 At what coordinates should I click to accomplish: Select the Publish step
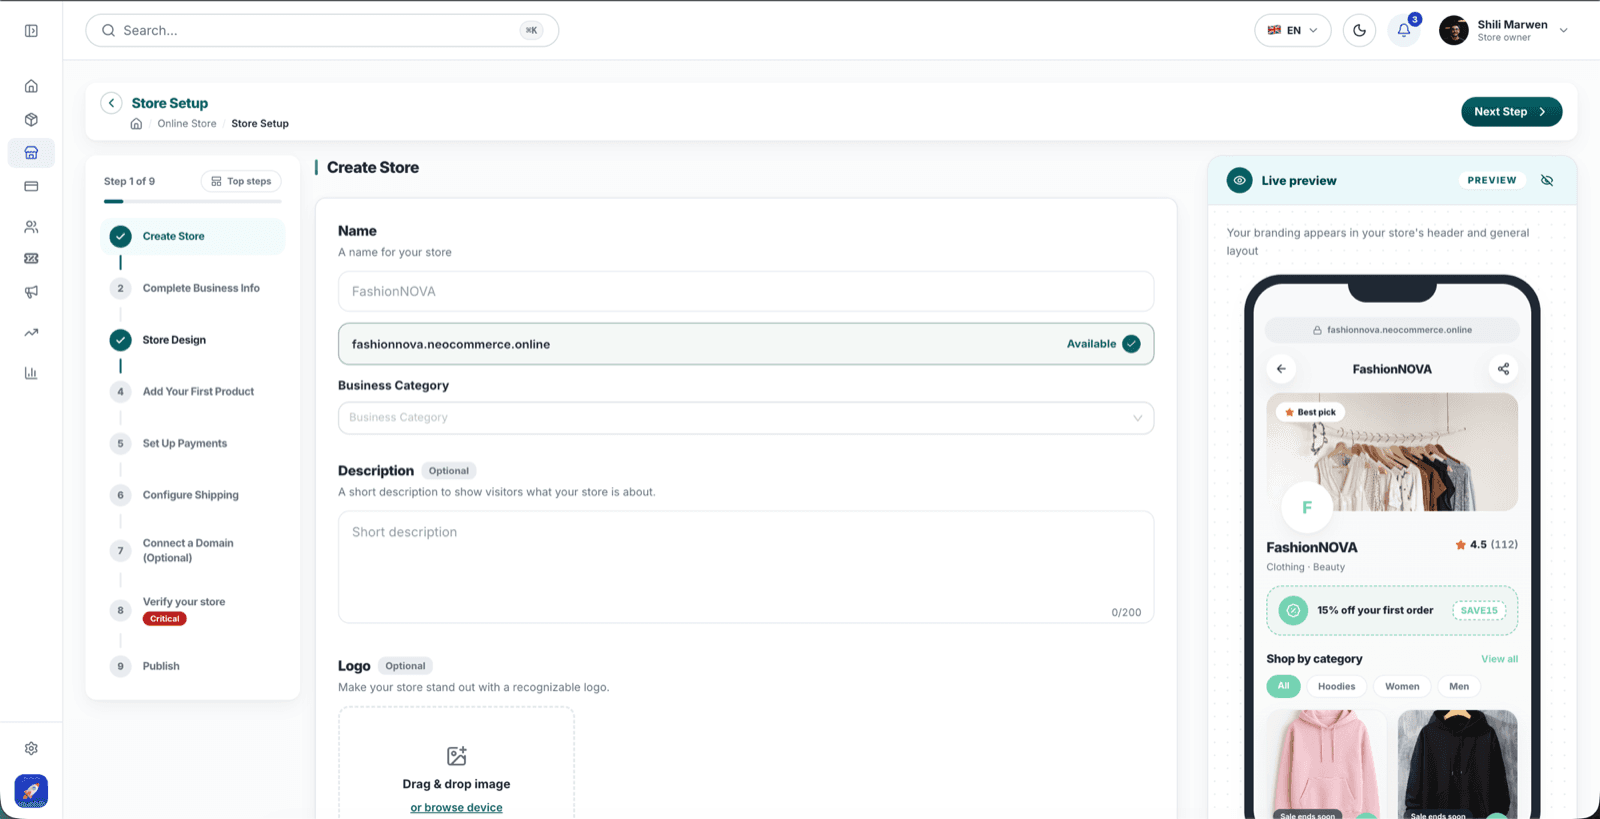(193, 666)
